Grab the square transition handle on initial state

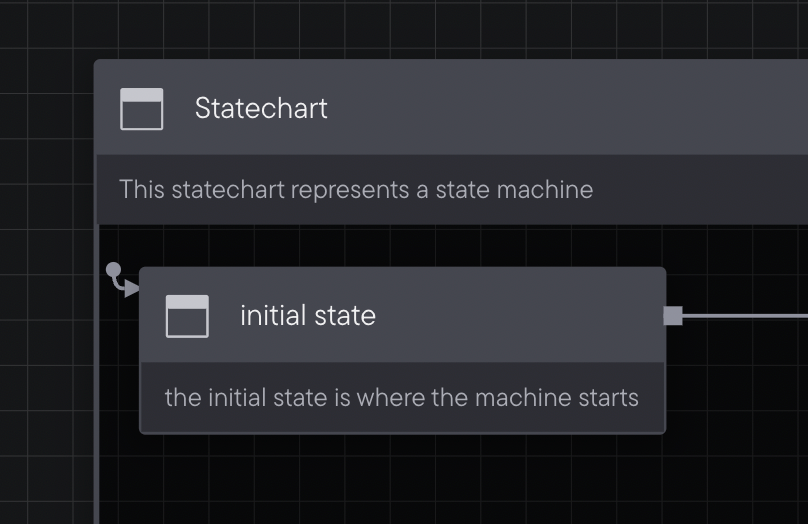[673, 316]
